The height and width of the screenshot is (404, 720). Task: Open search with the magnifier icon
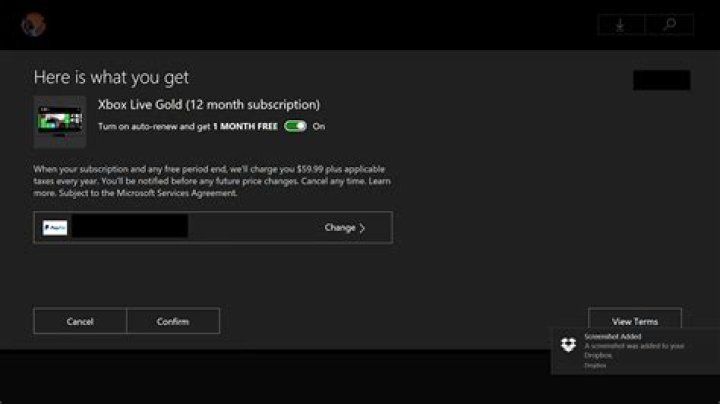[x=669, y=25]
